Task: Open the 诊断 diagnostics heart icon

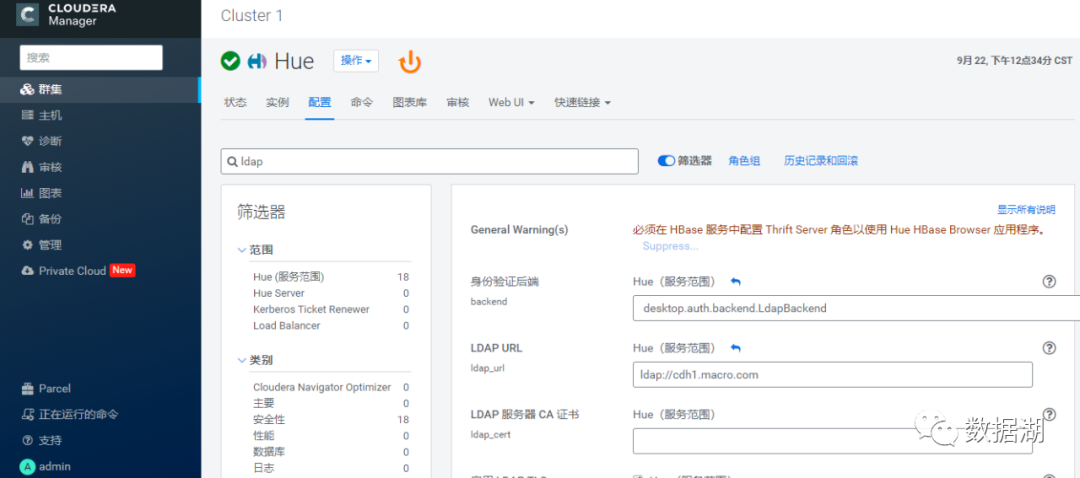Action: pyautogui.click(x=27, y=141)
